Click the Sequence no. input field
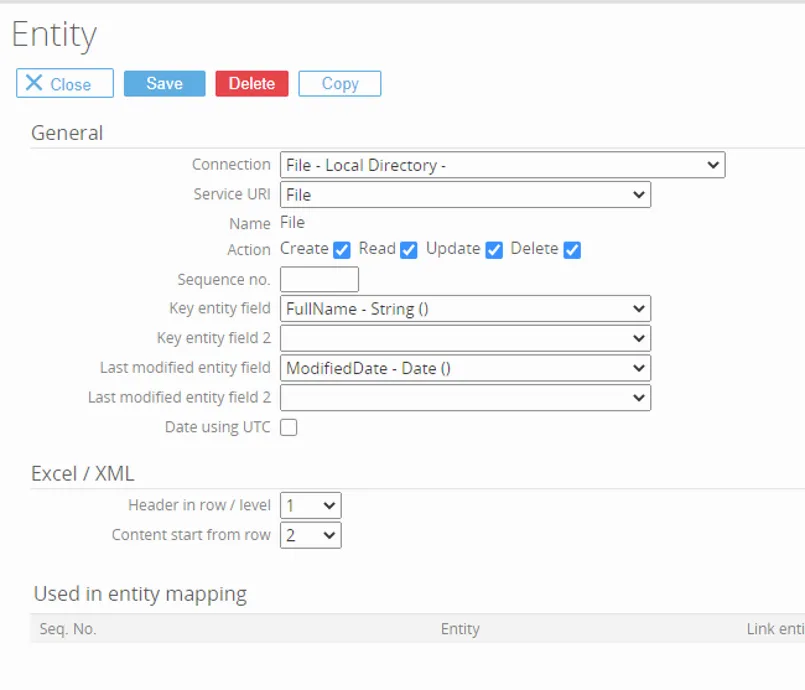The image size is (805, 690). tap(319, 280)
